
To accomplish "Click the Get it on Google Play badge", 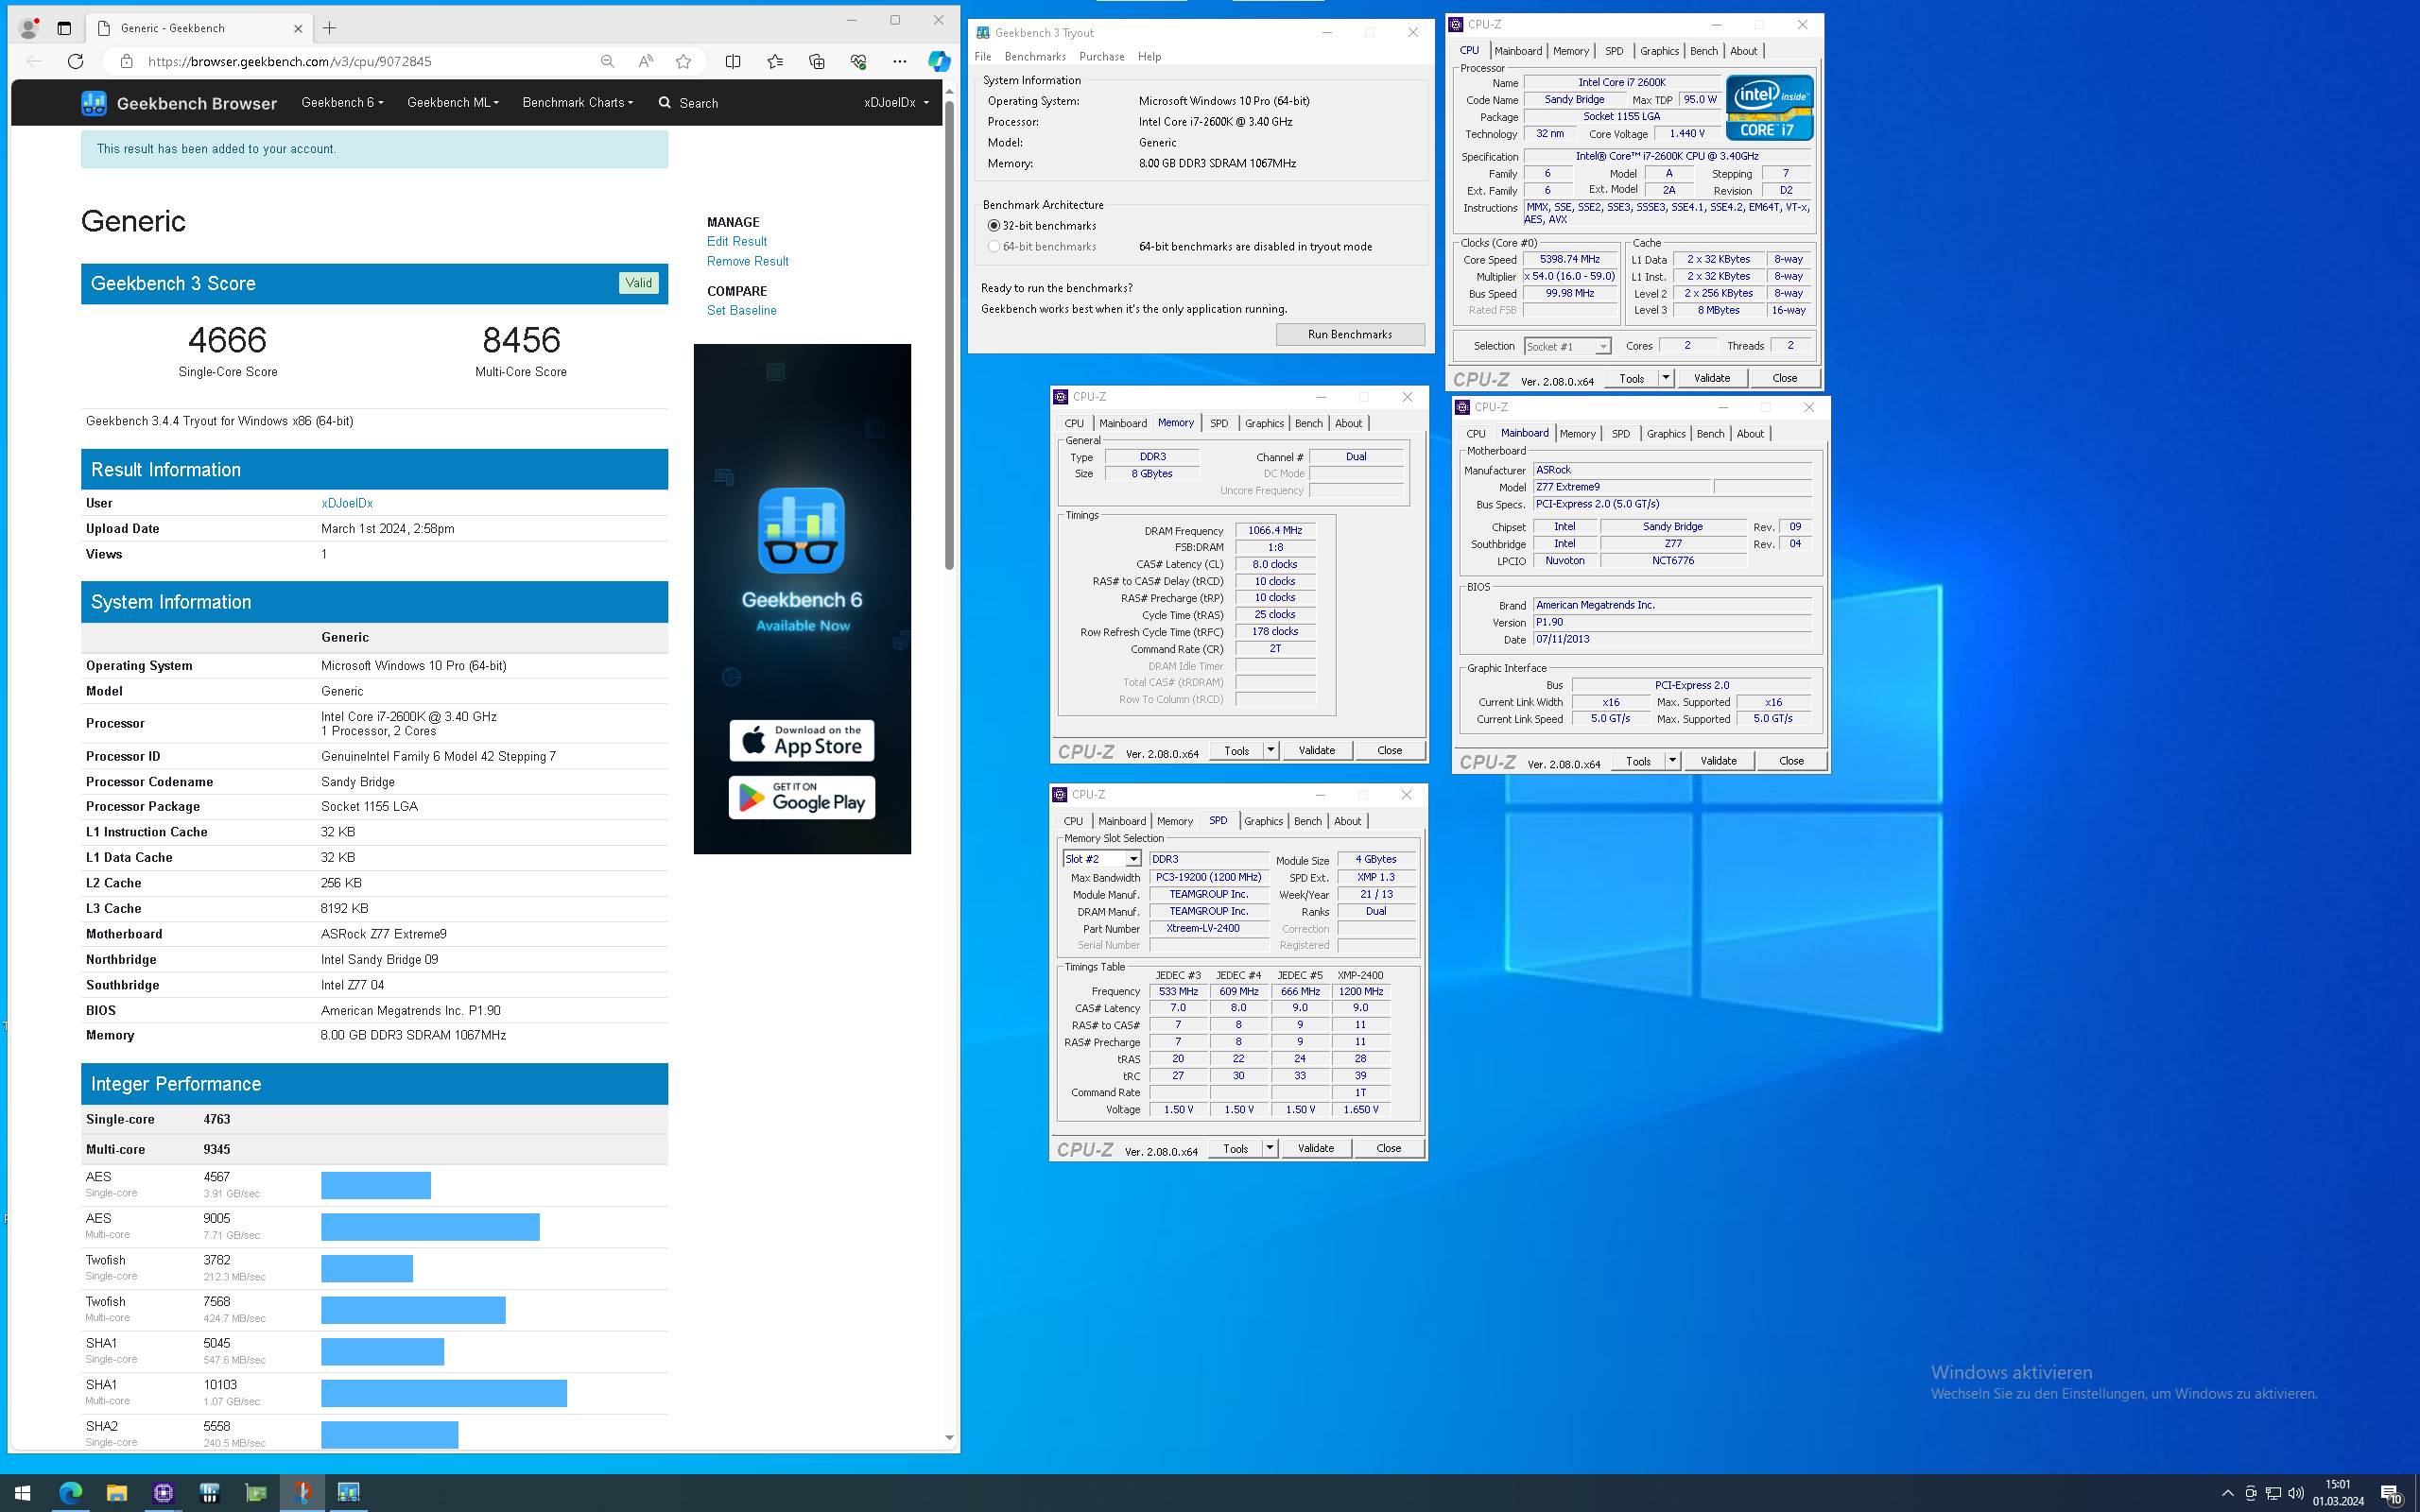I will click(x=802, y=797).
